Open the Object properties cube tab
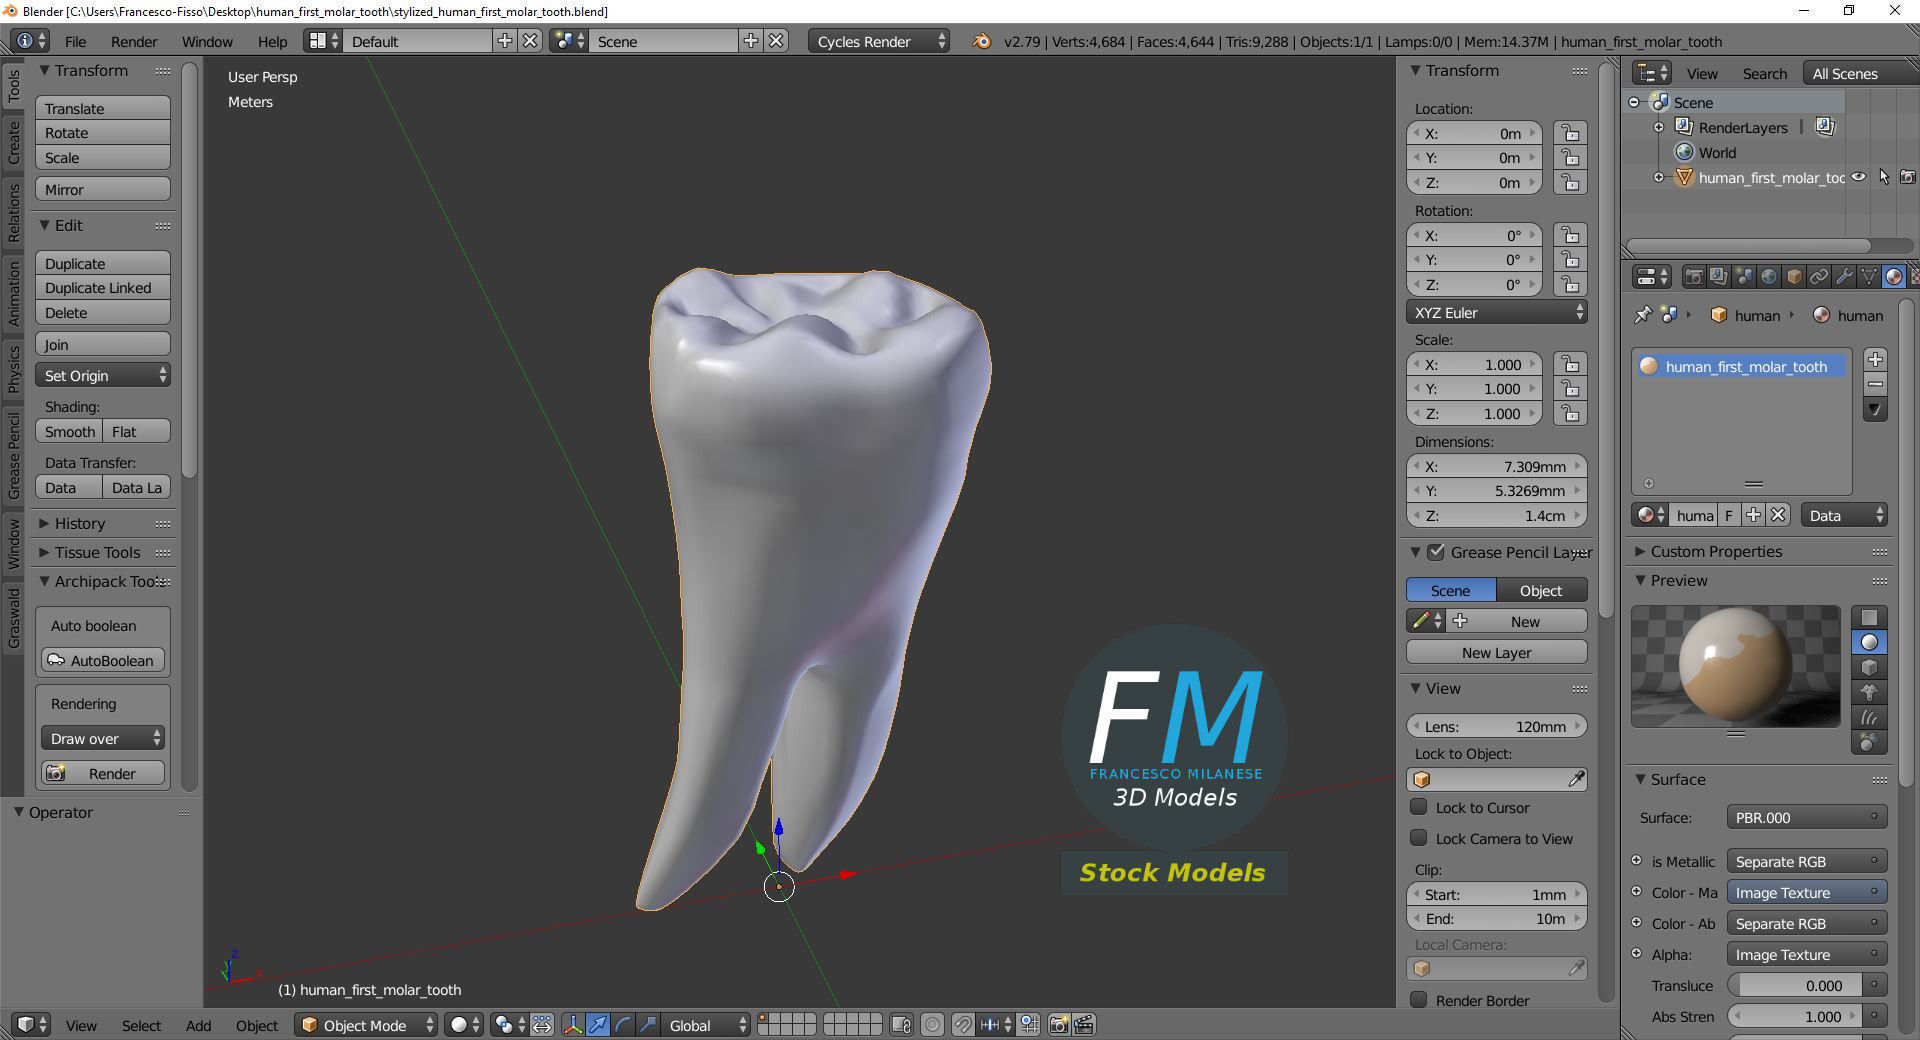The height and width of the screenshot is (1040, 1920). coord(1794,277)
